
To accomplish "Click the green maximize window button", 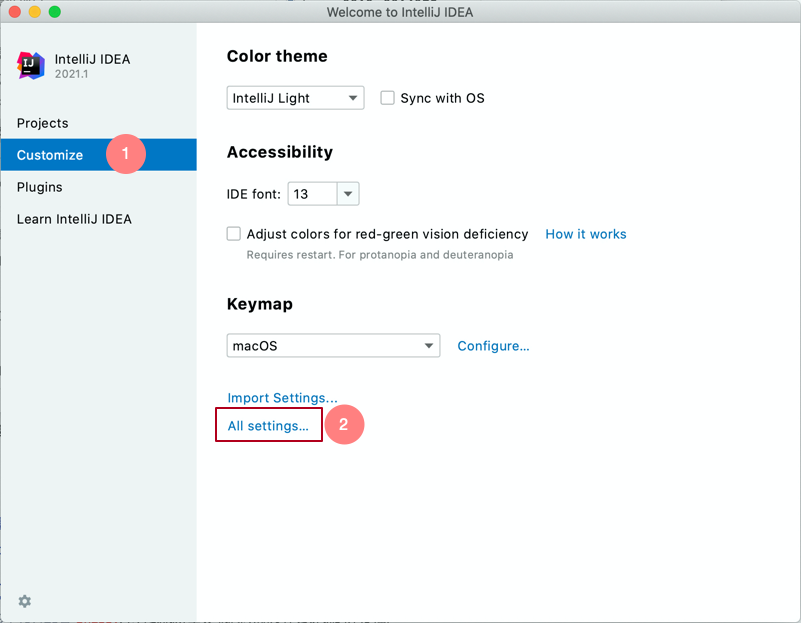I will pyautogui.click(x=55, y=12).
